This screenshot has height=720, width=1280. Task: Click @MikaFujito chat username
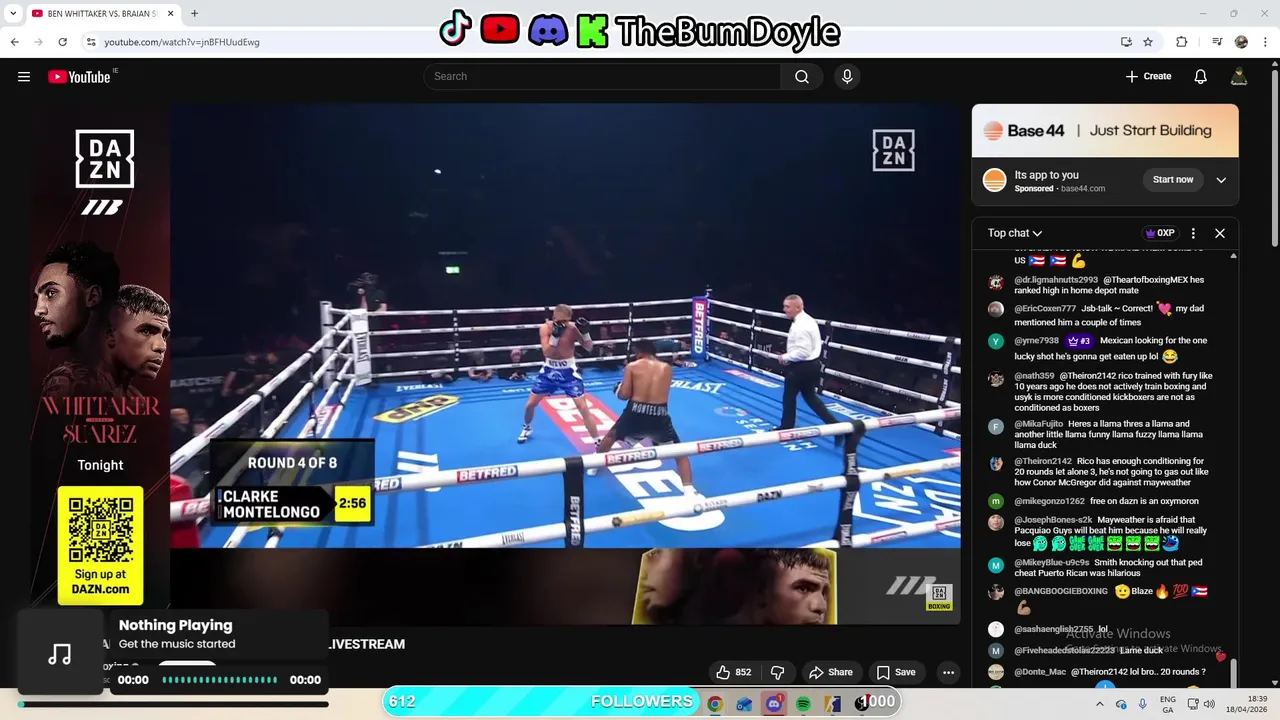pos(1038,424)
